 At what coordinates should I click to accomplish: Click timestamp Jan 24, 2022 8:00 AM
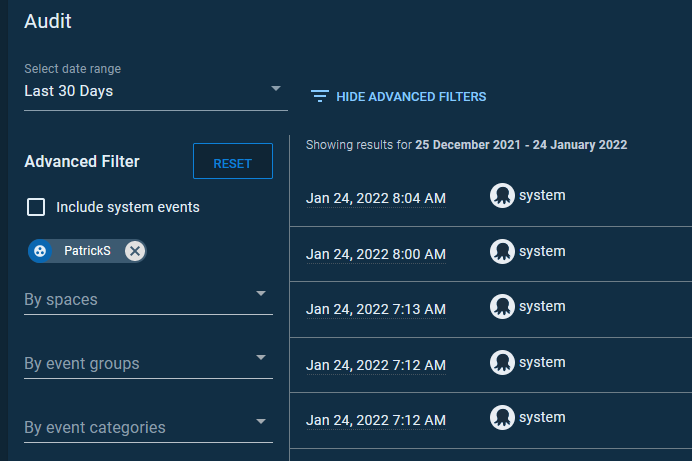376,255
